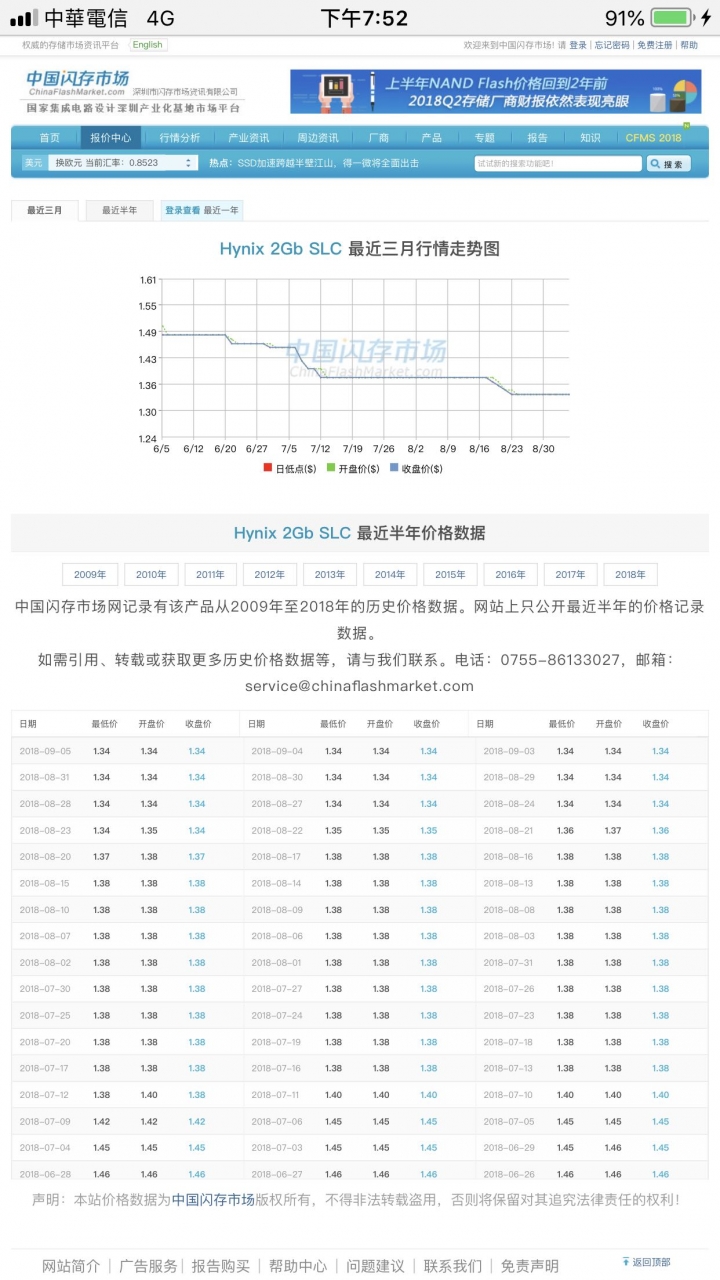This screenshot has width=720, height=1280.
Task: Select the 2018年 year button
Action: (631, 574)
